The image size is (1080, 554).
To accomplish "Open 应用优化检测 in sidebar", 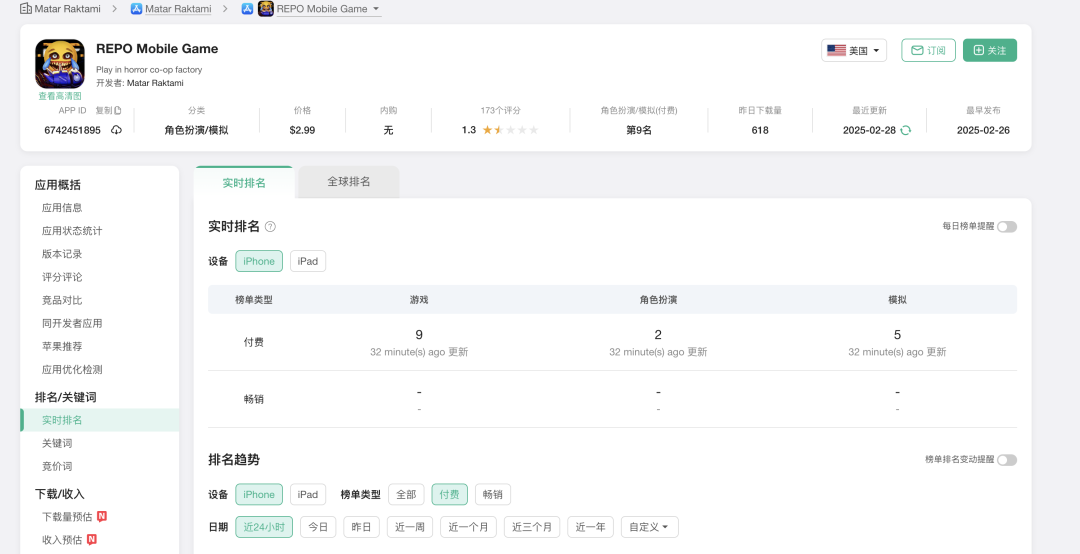I will point(72,369).
